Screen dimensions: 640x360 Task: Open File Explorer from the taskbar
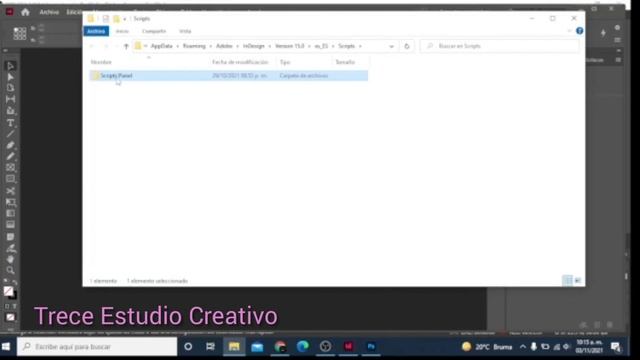pos(234,347)
